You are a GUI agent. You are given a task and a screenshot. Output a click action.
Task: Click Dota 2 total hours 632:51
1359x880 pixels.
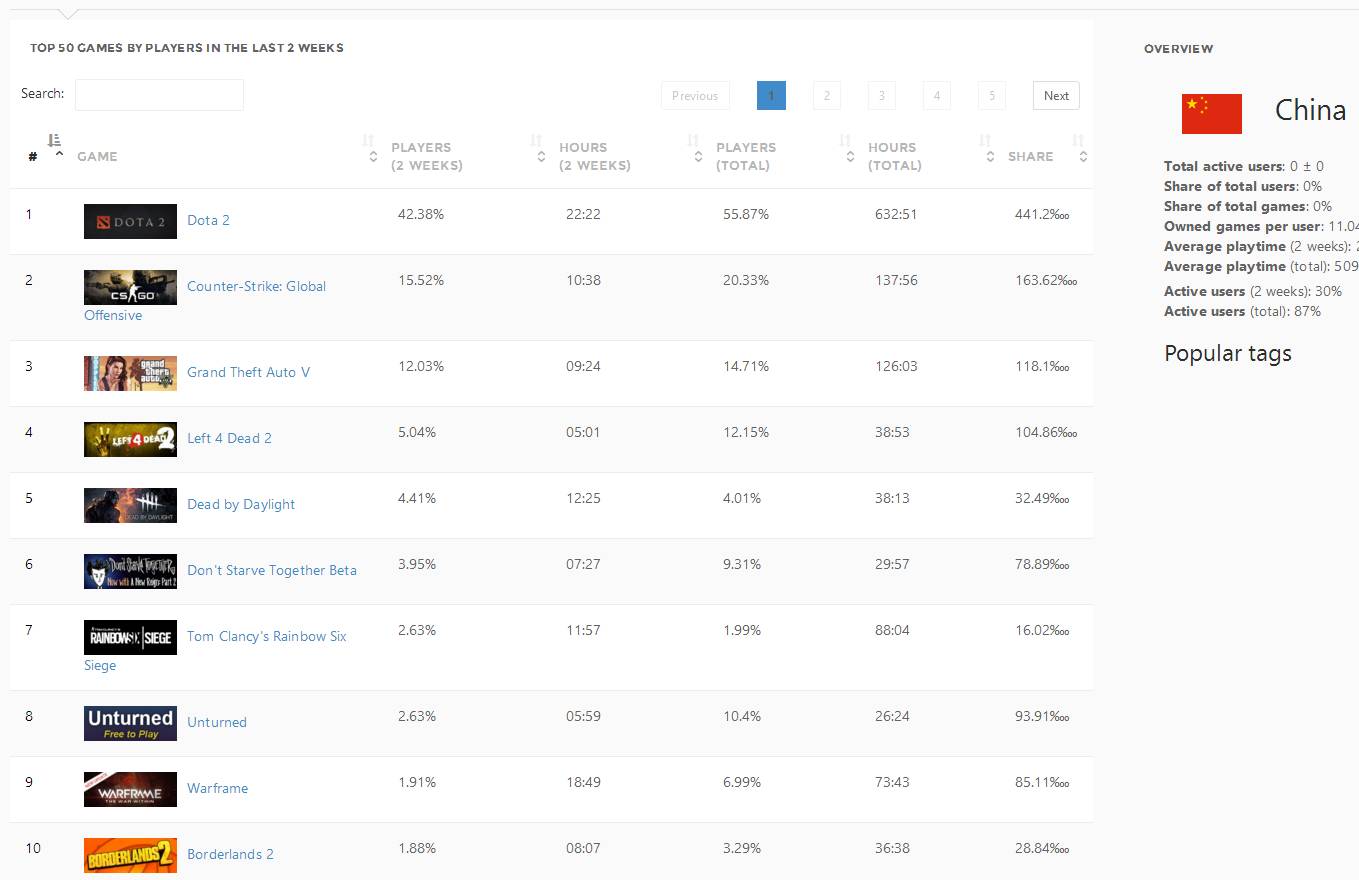click(x=896, y=214)
